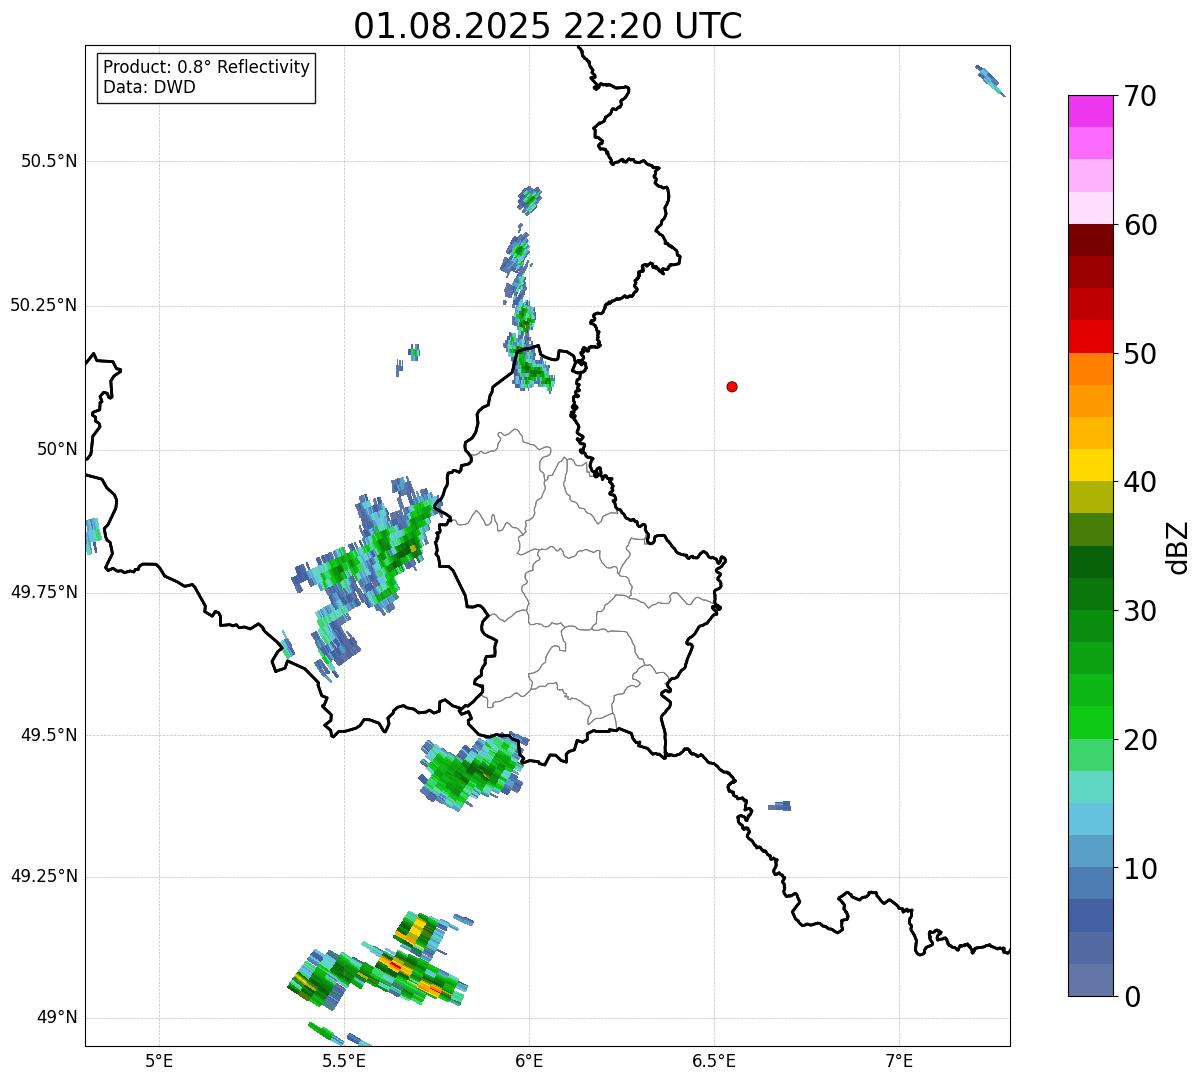
Task: Click the longitude label 5°E
Action: click(x=159, y=1060)
